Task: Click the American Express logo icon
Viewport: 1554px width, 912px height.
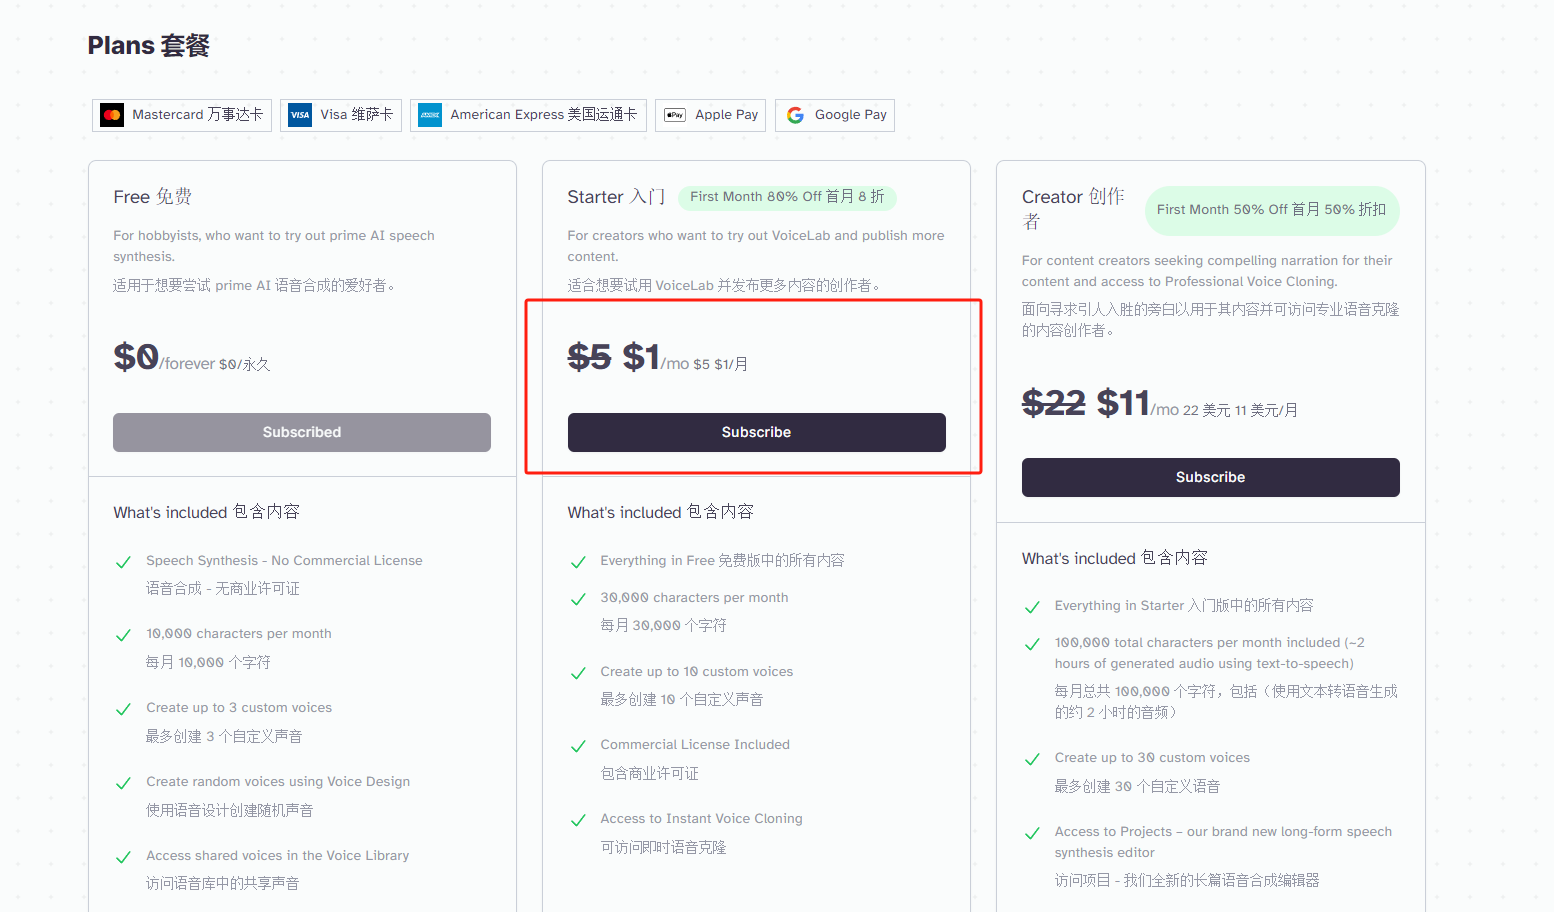Action: (x=430, y=115)
